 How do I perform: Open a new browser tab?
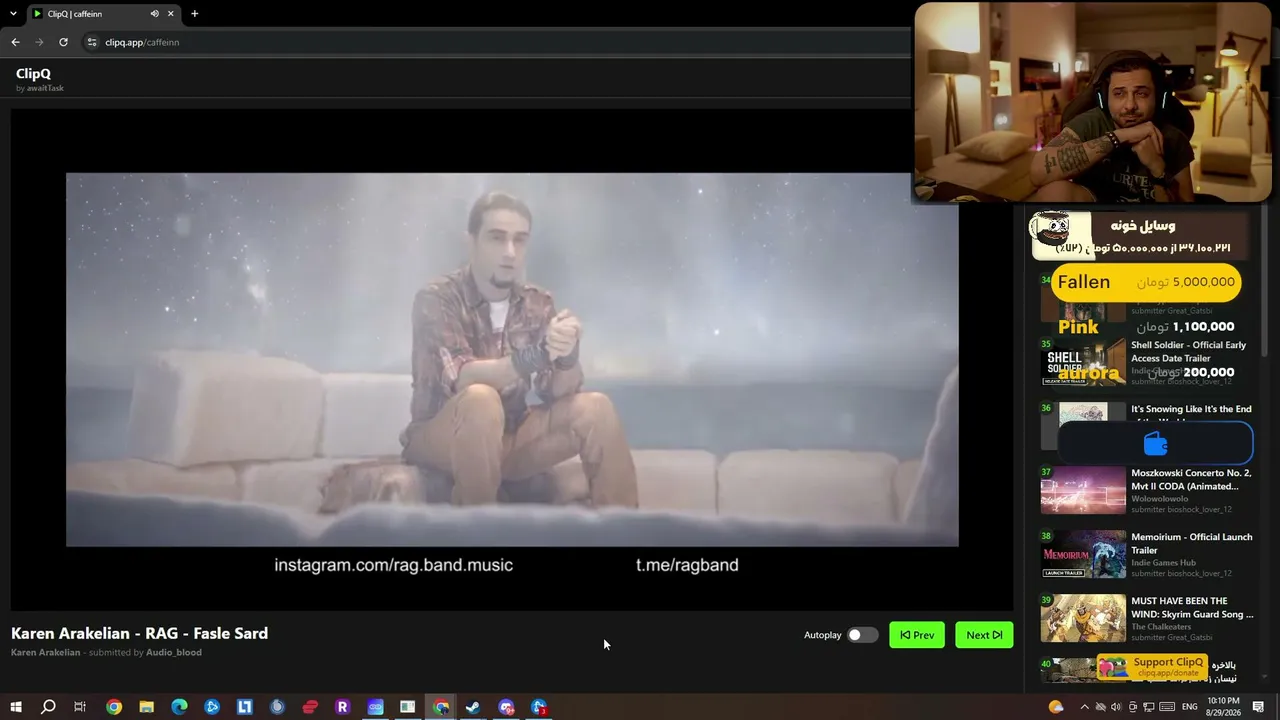click(x=194, y=14)
